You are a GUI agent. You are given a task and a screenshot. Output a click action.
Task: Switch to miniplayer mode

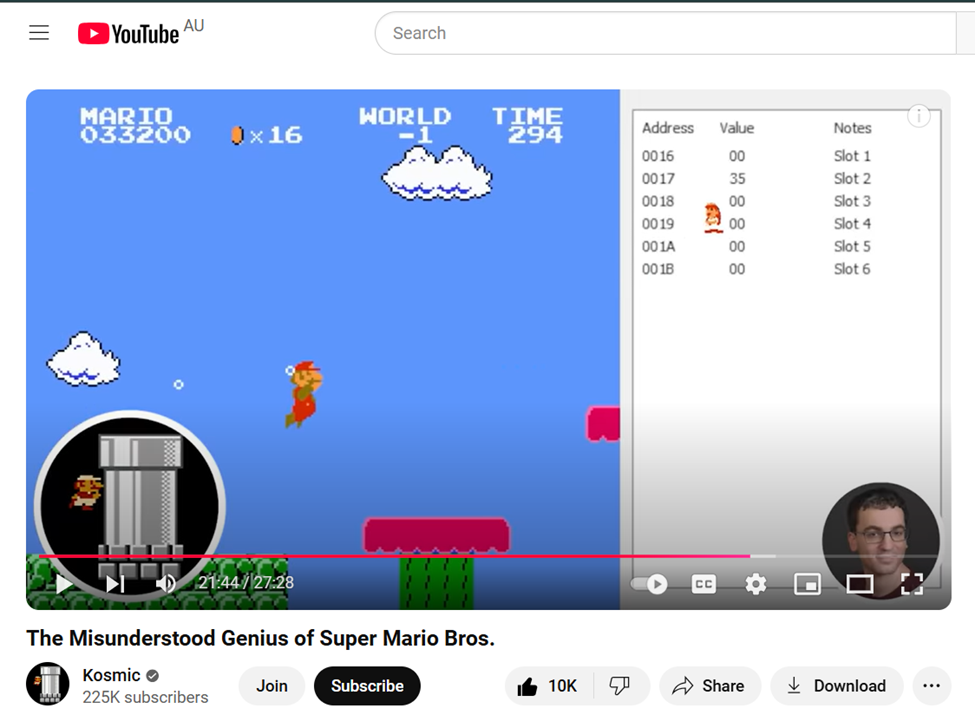click(807, 584)
